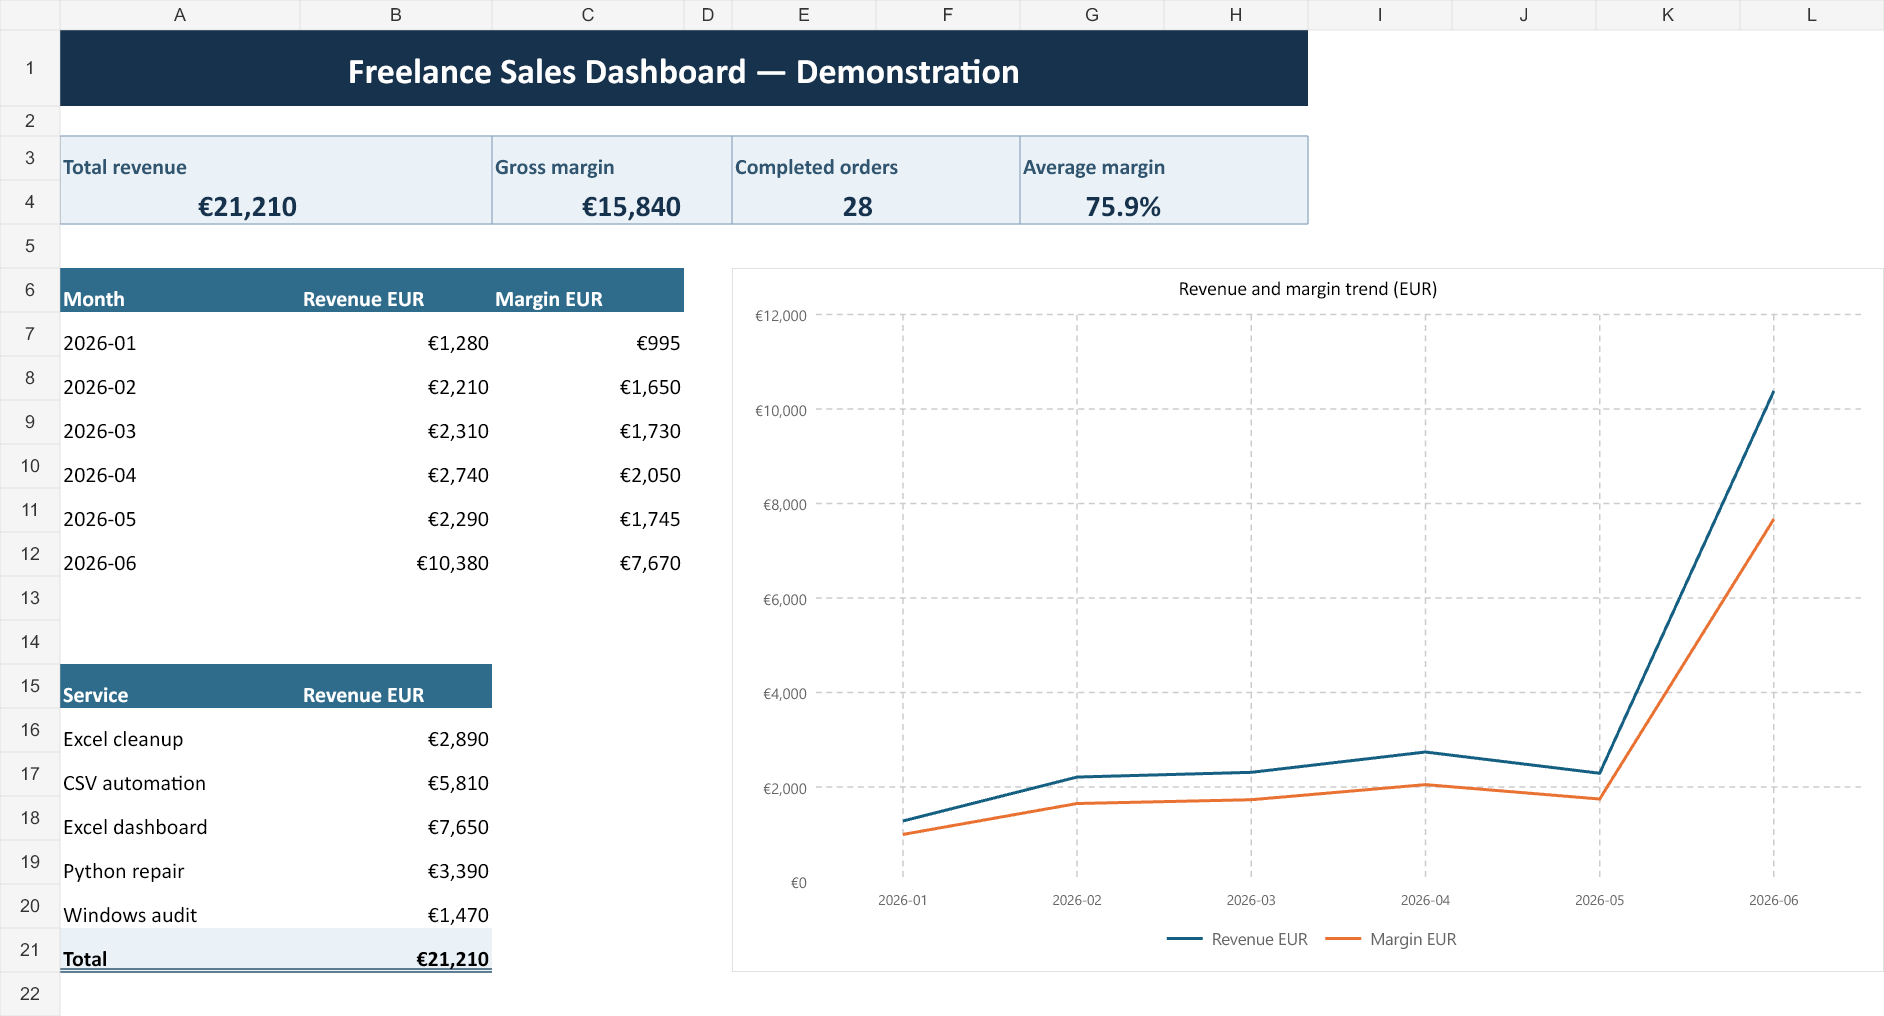The image size is (1884, 1016).
Task: Select the column L header
Action: pyautogui.click(x=1812, y=15)
